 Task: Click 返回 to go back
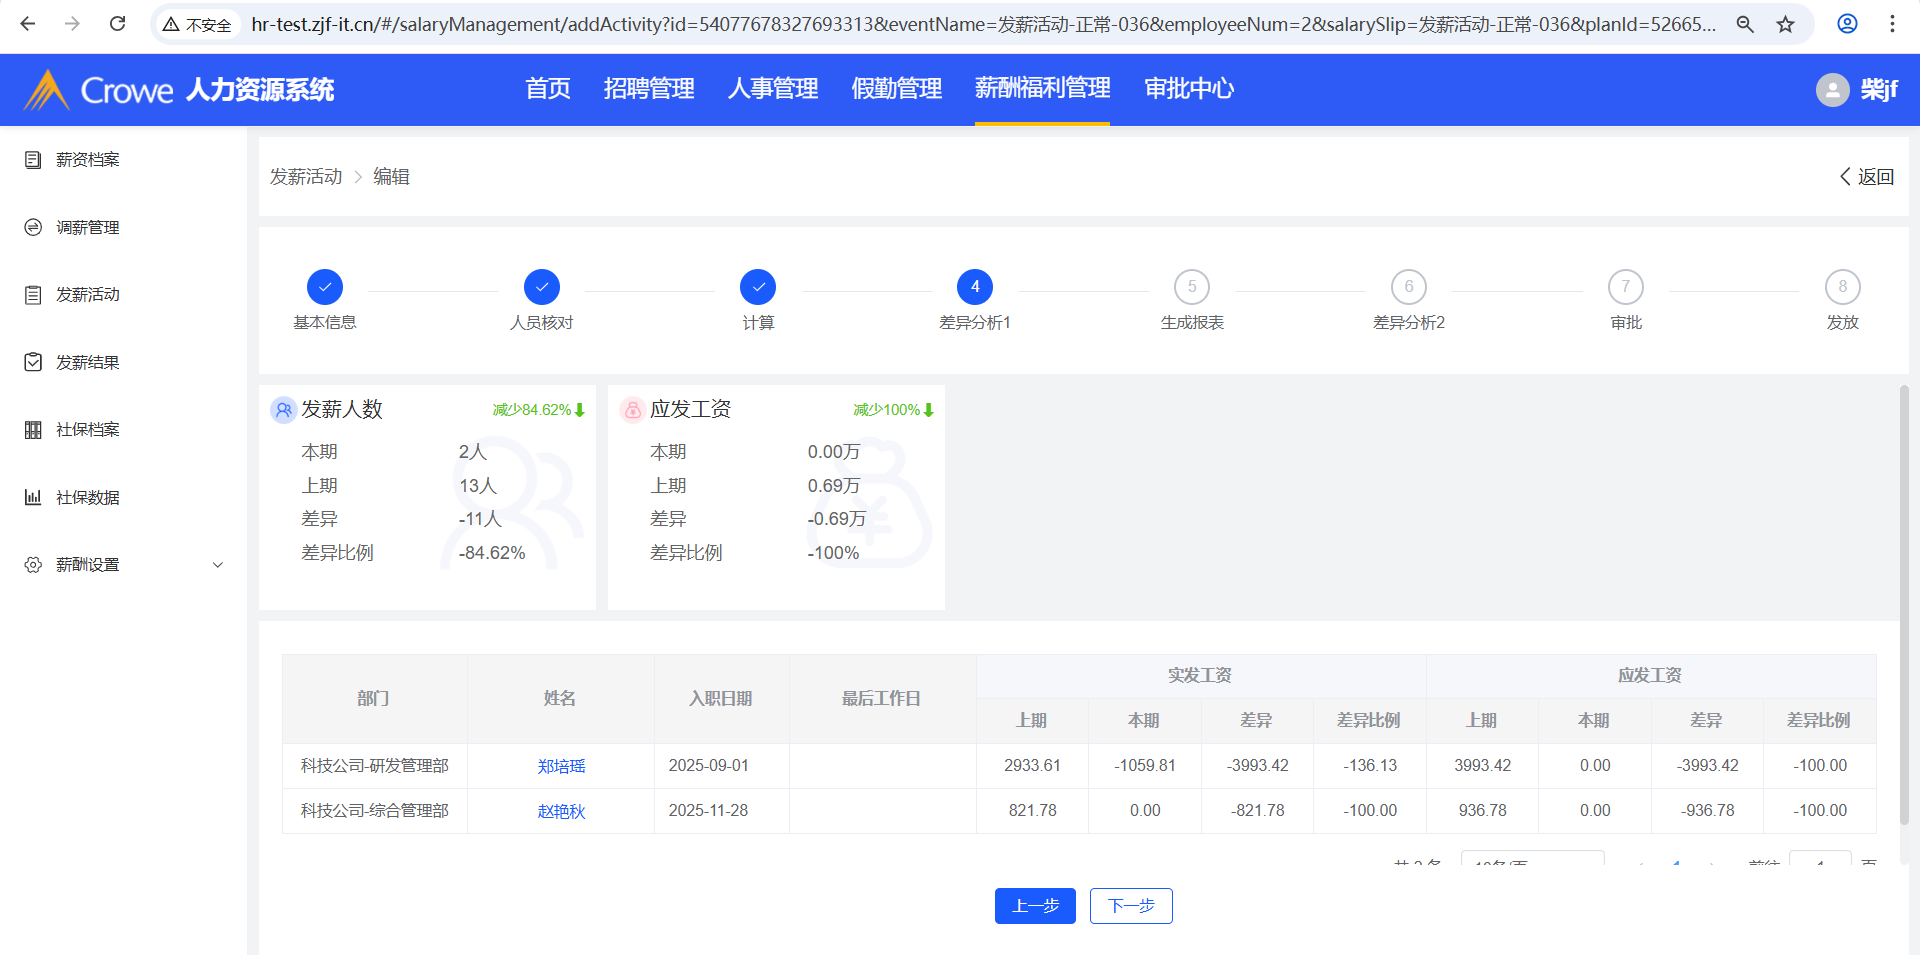pyautogui.click(x=1866, y=177)
